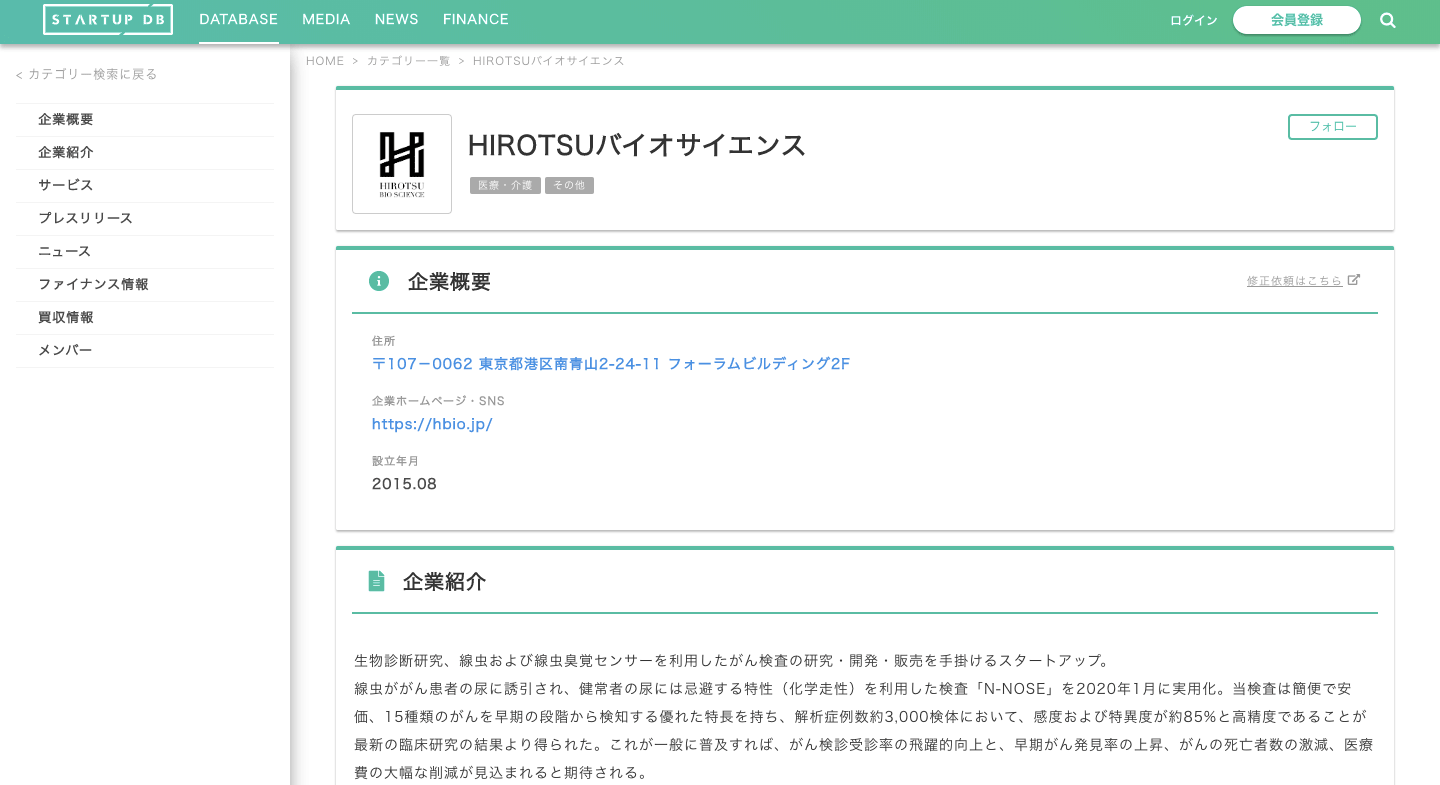Select 買収情報 in the sidebar
The width and height of the screenshot is (1440, 785).
click(x=145, y=317)
